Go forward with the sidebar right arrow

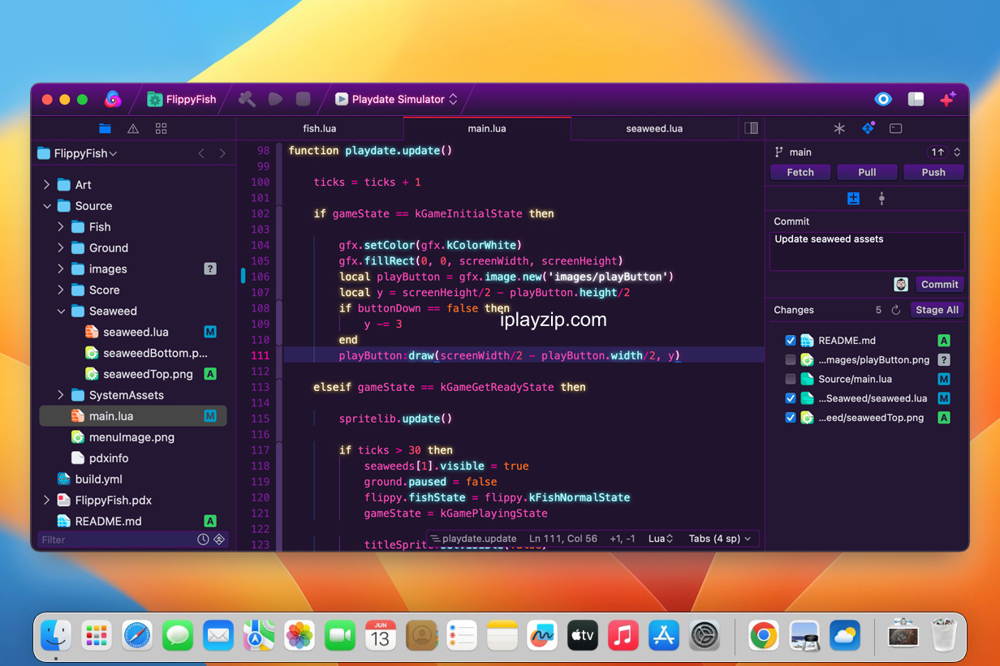pos(222,153)
